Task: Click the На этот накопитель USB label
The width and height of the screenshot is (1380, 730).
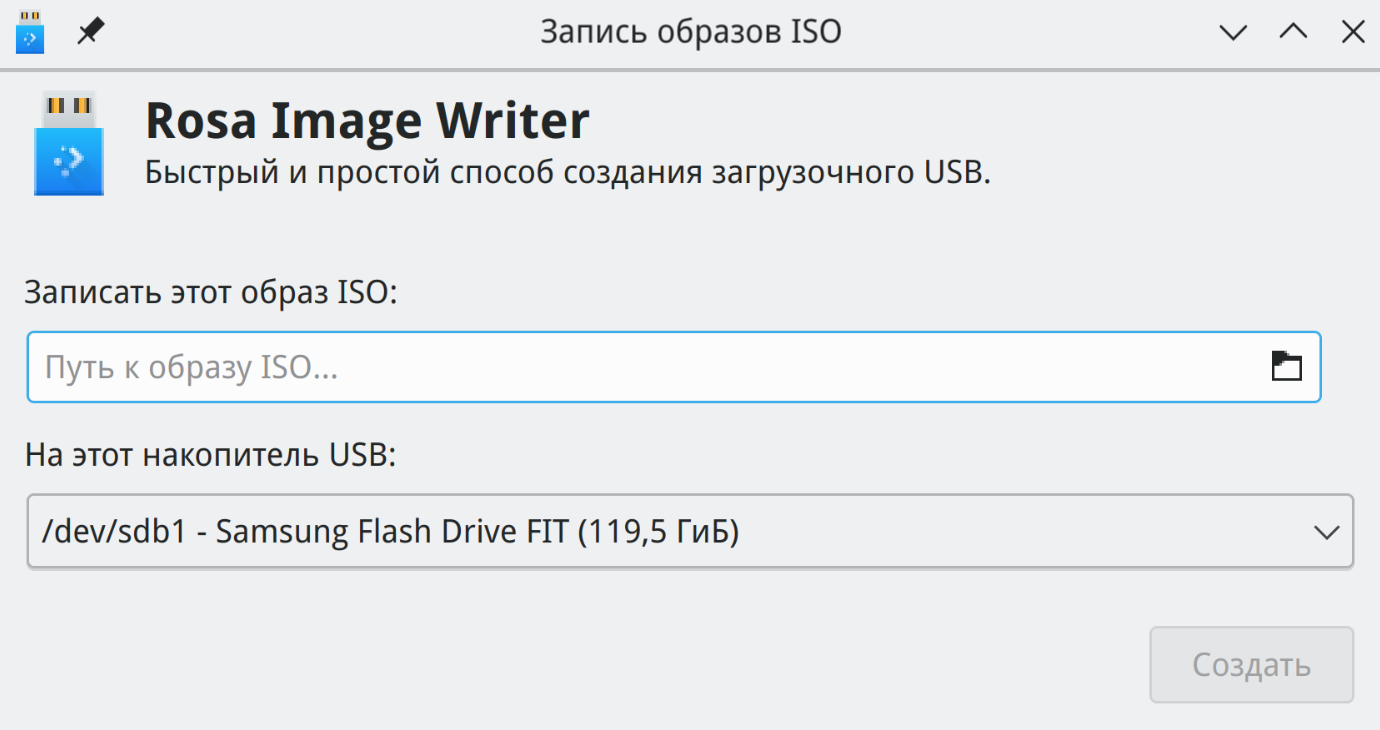Action: coord(211,456)
